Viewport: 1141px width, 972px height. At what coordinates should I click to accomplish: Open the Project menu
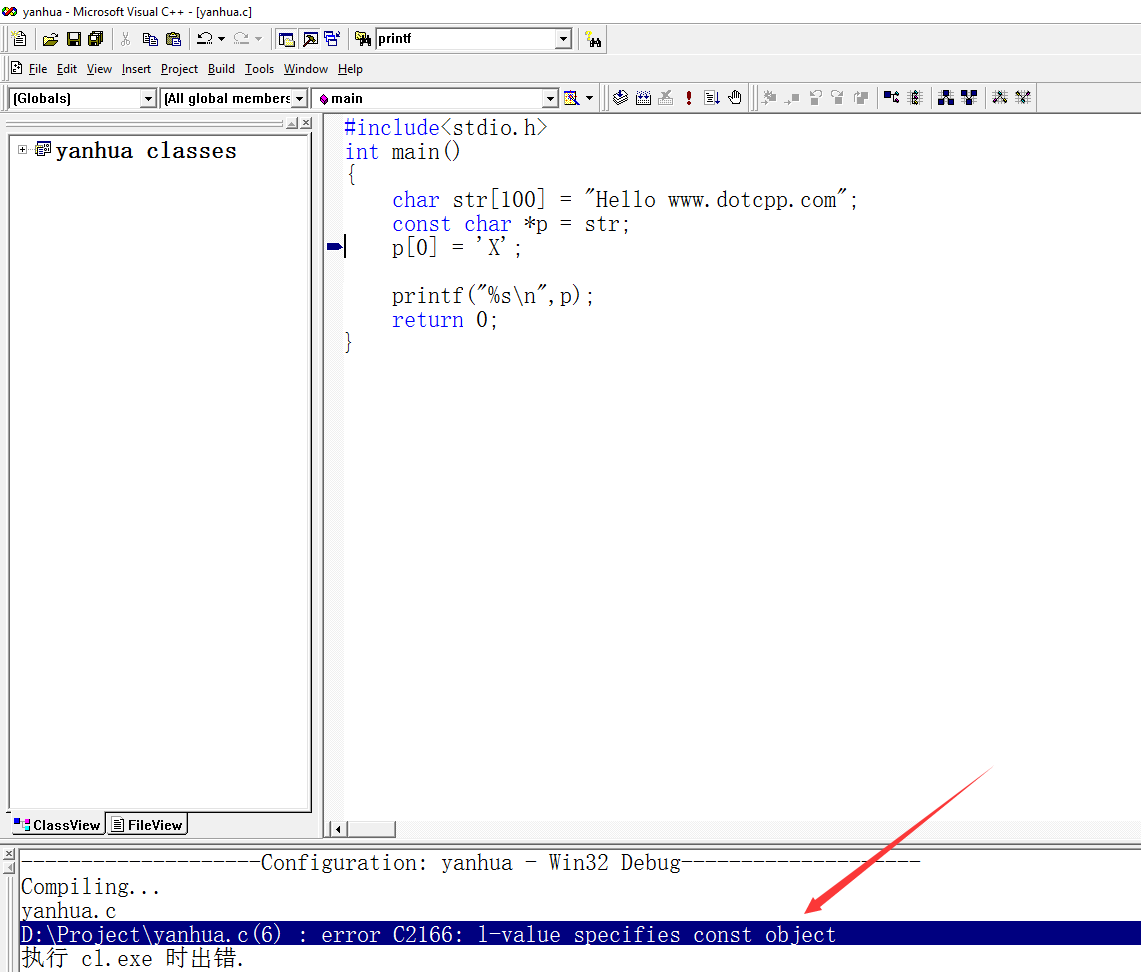pos(179,69)
